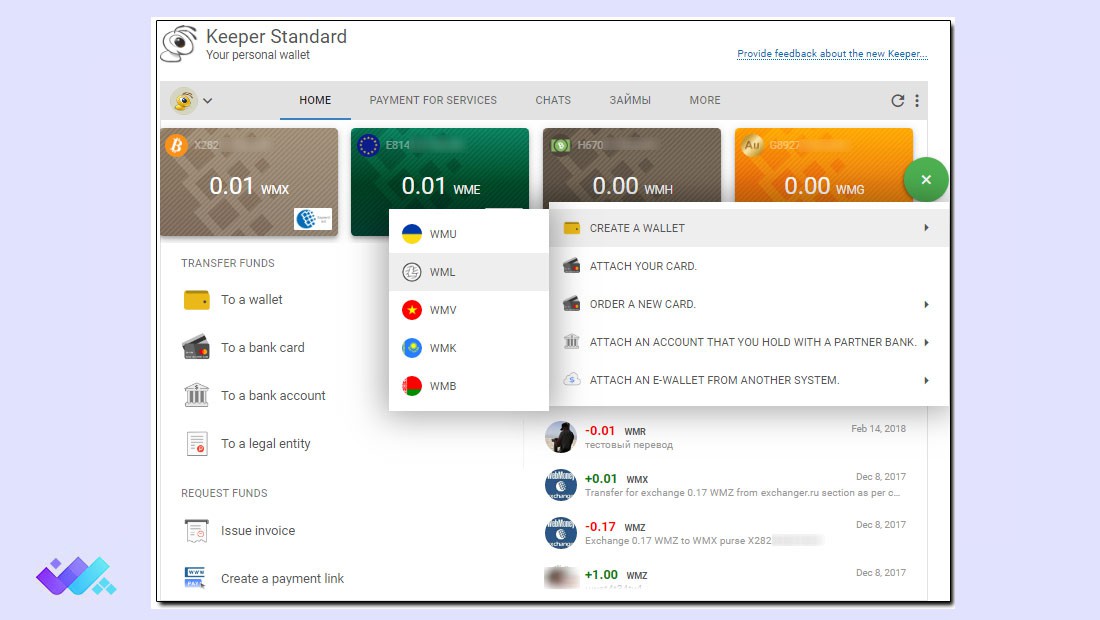The image size is (1100, 620).
Task: Click the yellow wallet transfer icon
Action: (x=196, y=300)
